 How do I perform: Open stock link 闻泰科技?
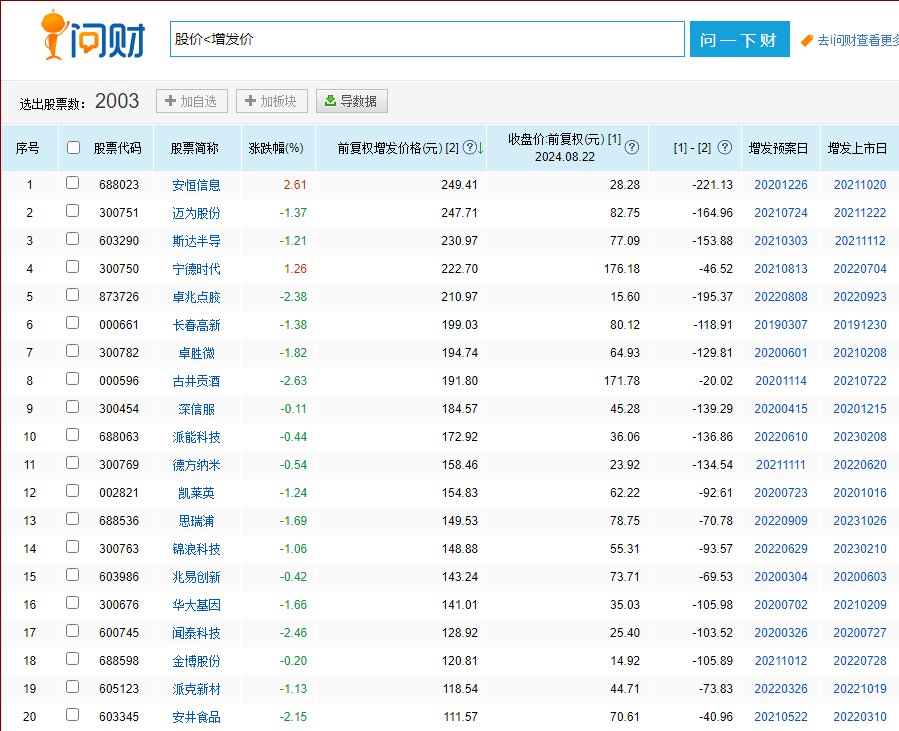196,633
